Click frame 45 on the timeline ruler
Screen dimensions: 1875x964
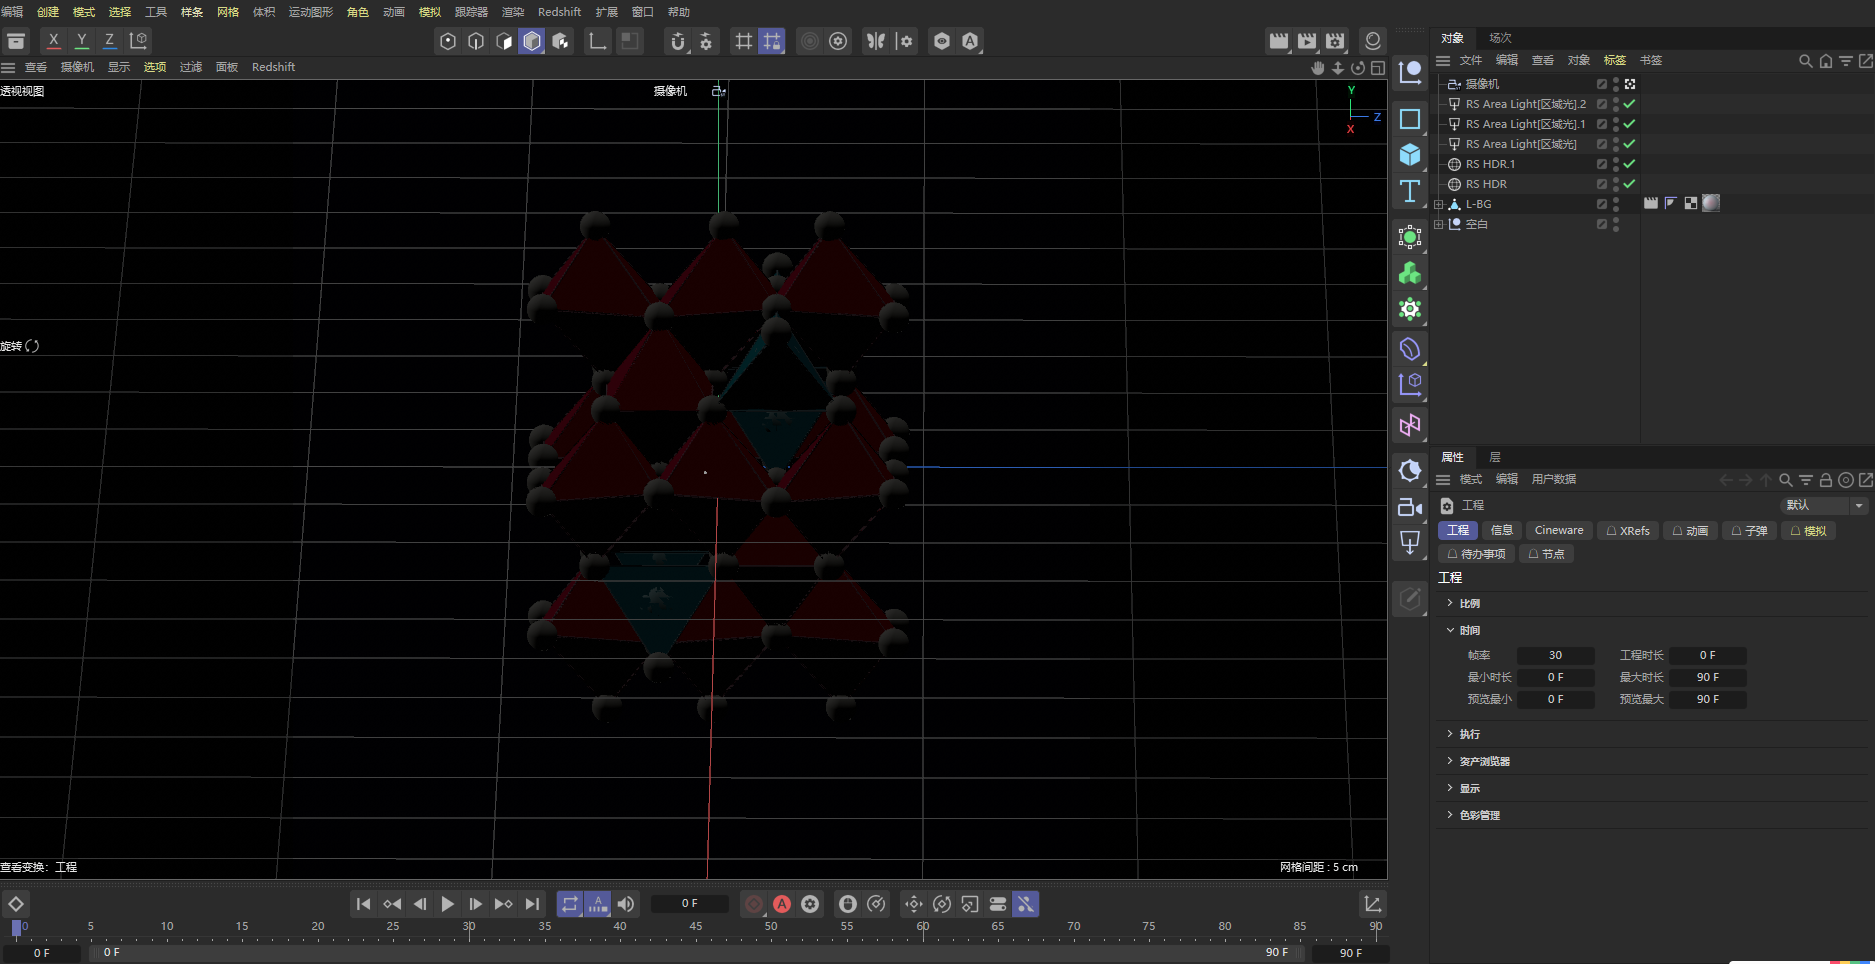695,927
